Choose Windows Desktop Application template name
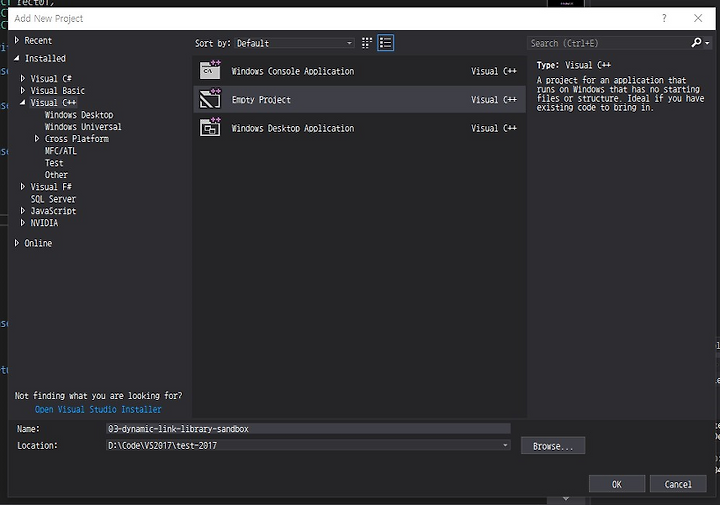This screenshot has height=505, width=720. point(292,128)
